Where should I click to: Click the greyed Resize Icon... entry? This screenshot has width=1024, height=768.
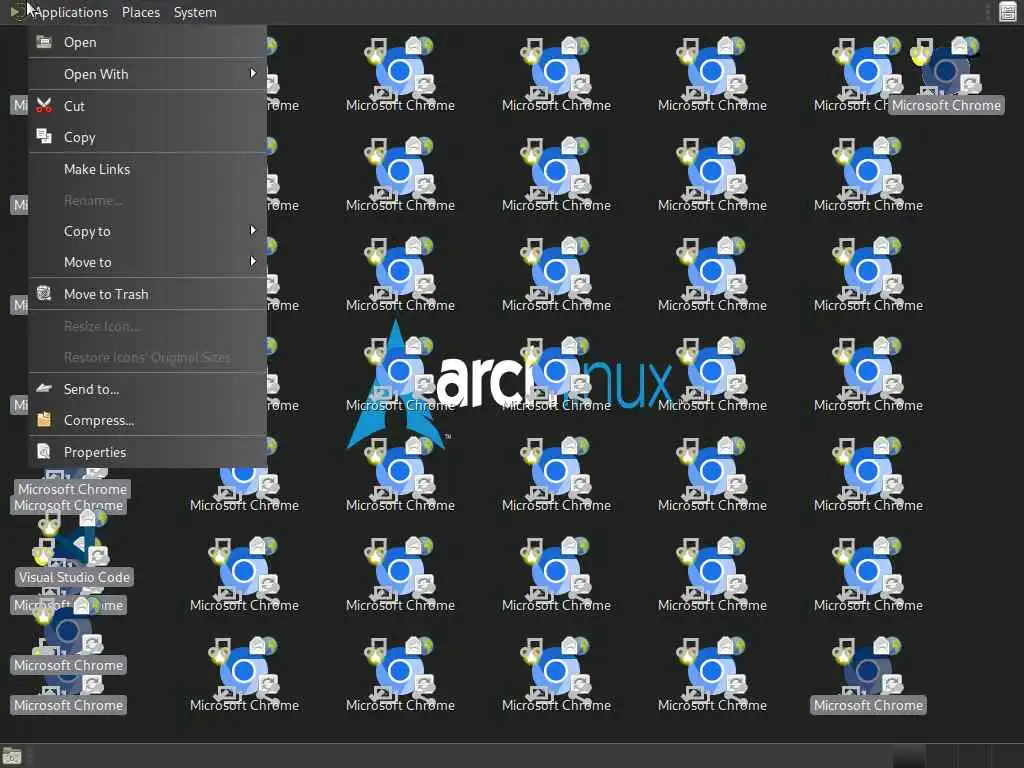[148, 326]
